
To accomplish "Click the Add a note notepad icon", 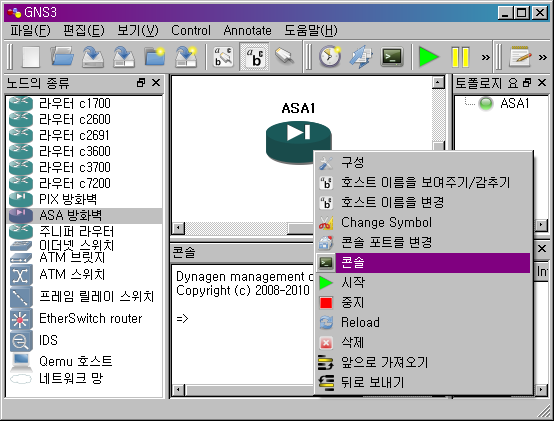I will pos(520,57).
